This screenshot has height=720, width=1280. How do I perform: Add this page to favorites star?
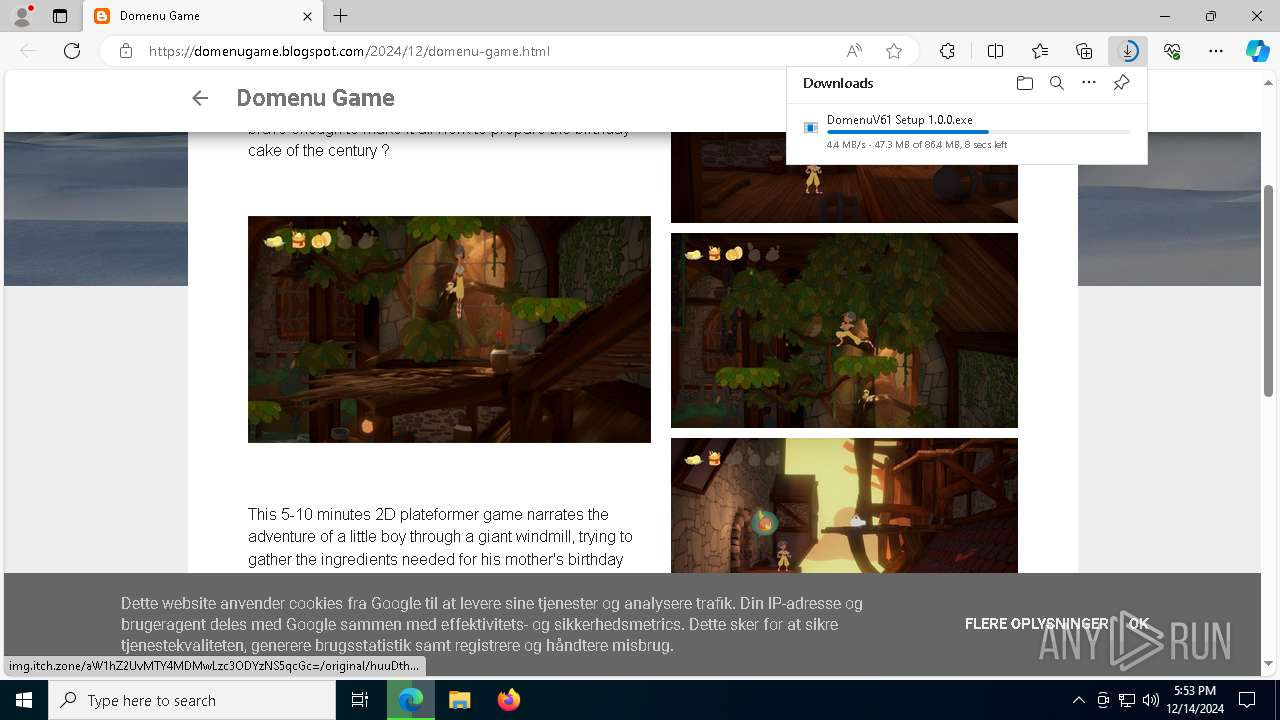click(894, 51)
